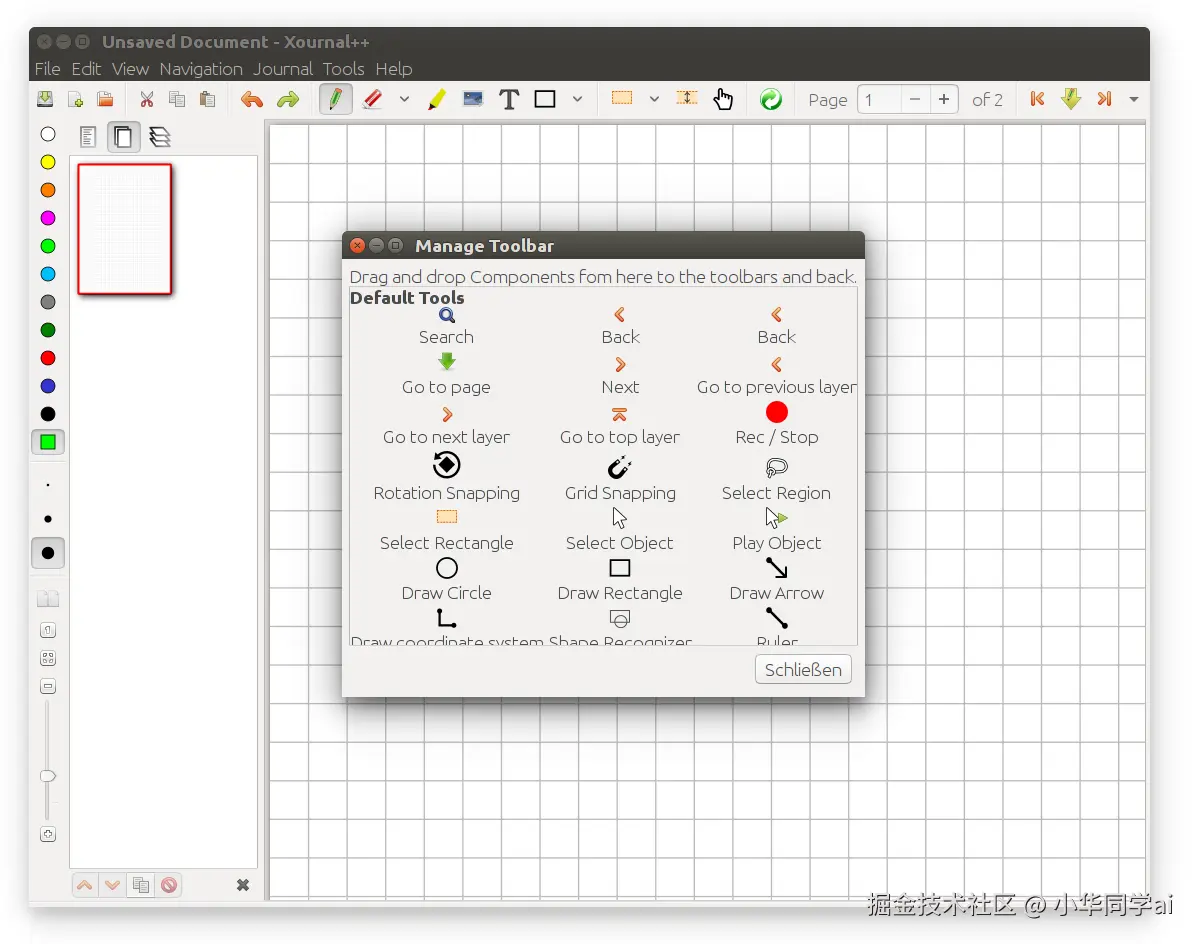
Task: Open a file via folder icon
Action: tap(105, 99)
